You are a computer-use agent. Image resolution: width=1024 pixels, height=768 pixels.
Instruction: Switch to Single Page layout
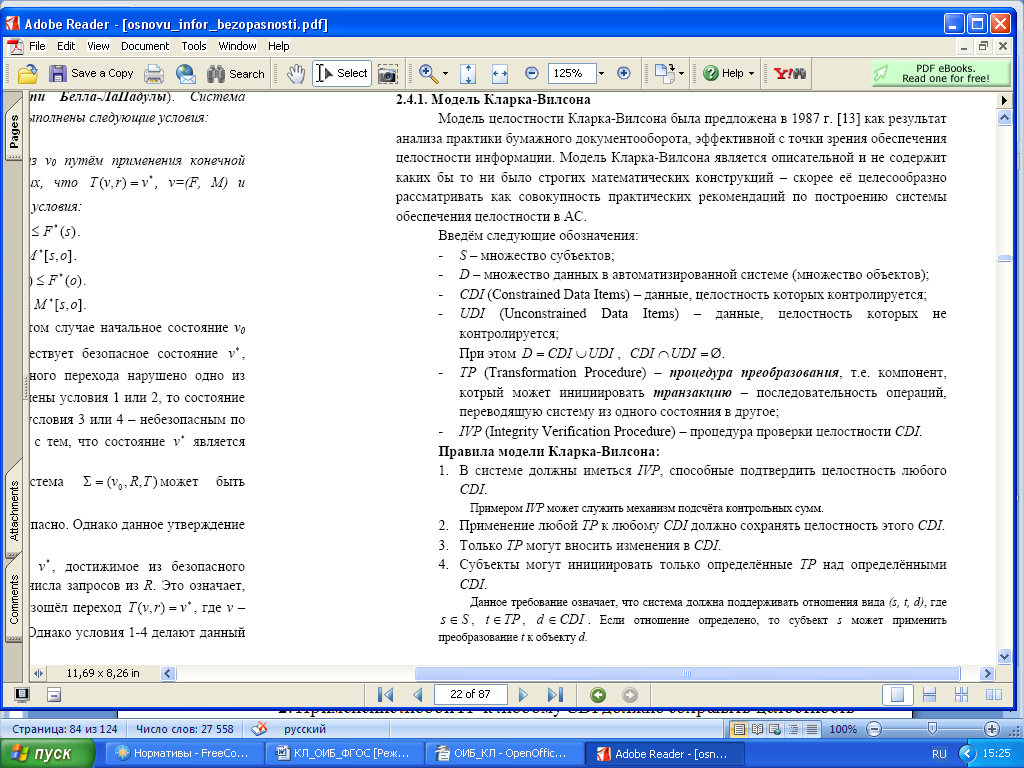(897, 695)
